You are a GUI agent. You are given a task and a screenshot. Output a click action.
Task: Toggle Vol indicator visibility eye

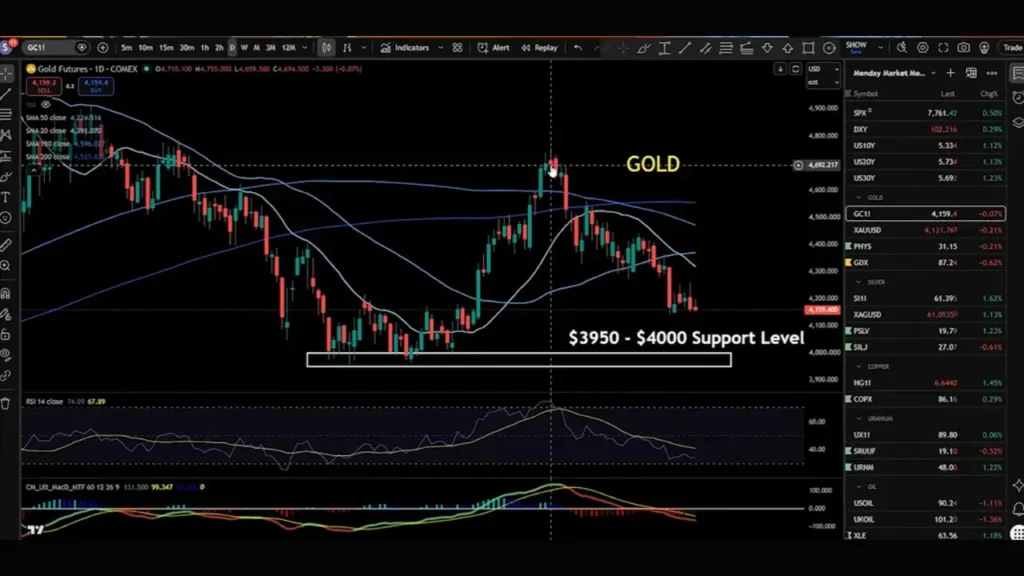(46, 104)
